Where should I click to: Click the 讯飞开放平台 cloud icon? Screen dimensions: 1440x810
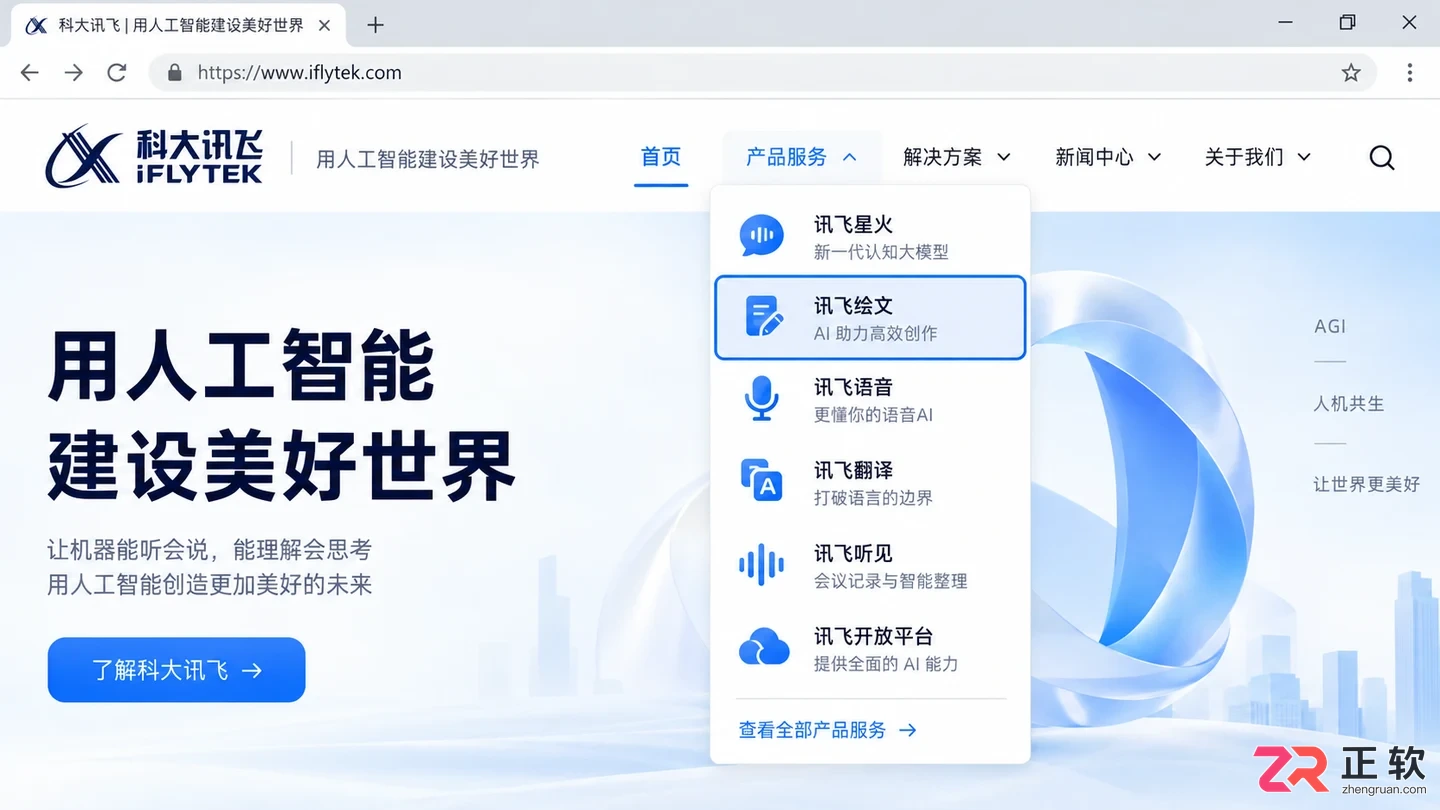[x=764, y=647]
